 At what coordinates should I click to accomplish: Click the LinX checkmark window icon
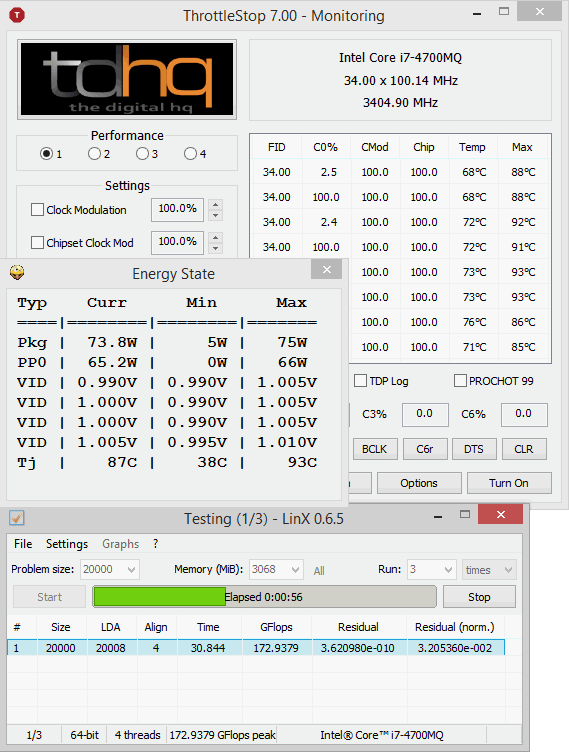[17, 518]
